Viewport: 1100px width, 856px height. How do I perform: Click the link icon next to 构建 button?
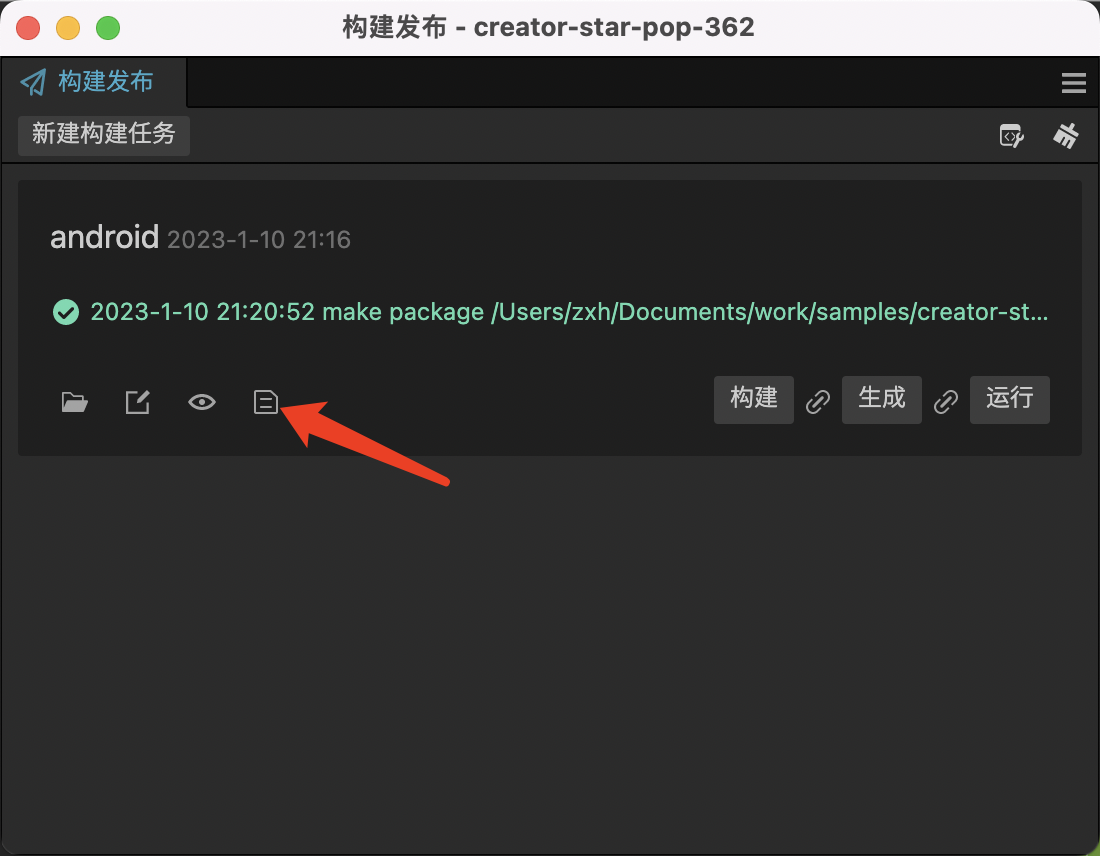(x=818, y=400)
